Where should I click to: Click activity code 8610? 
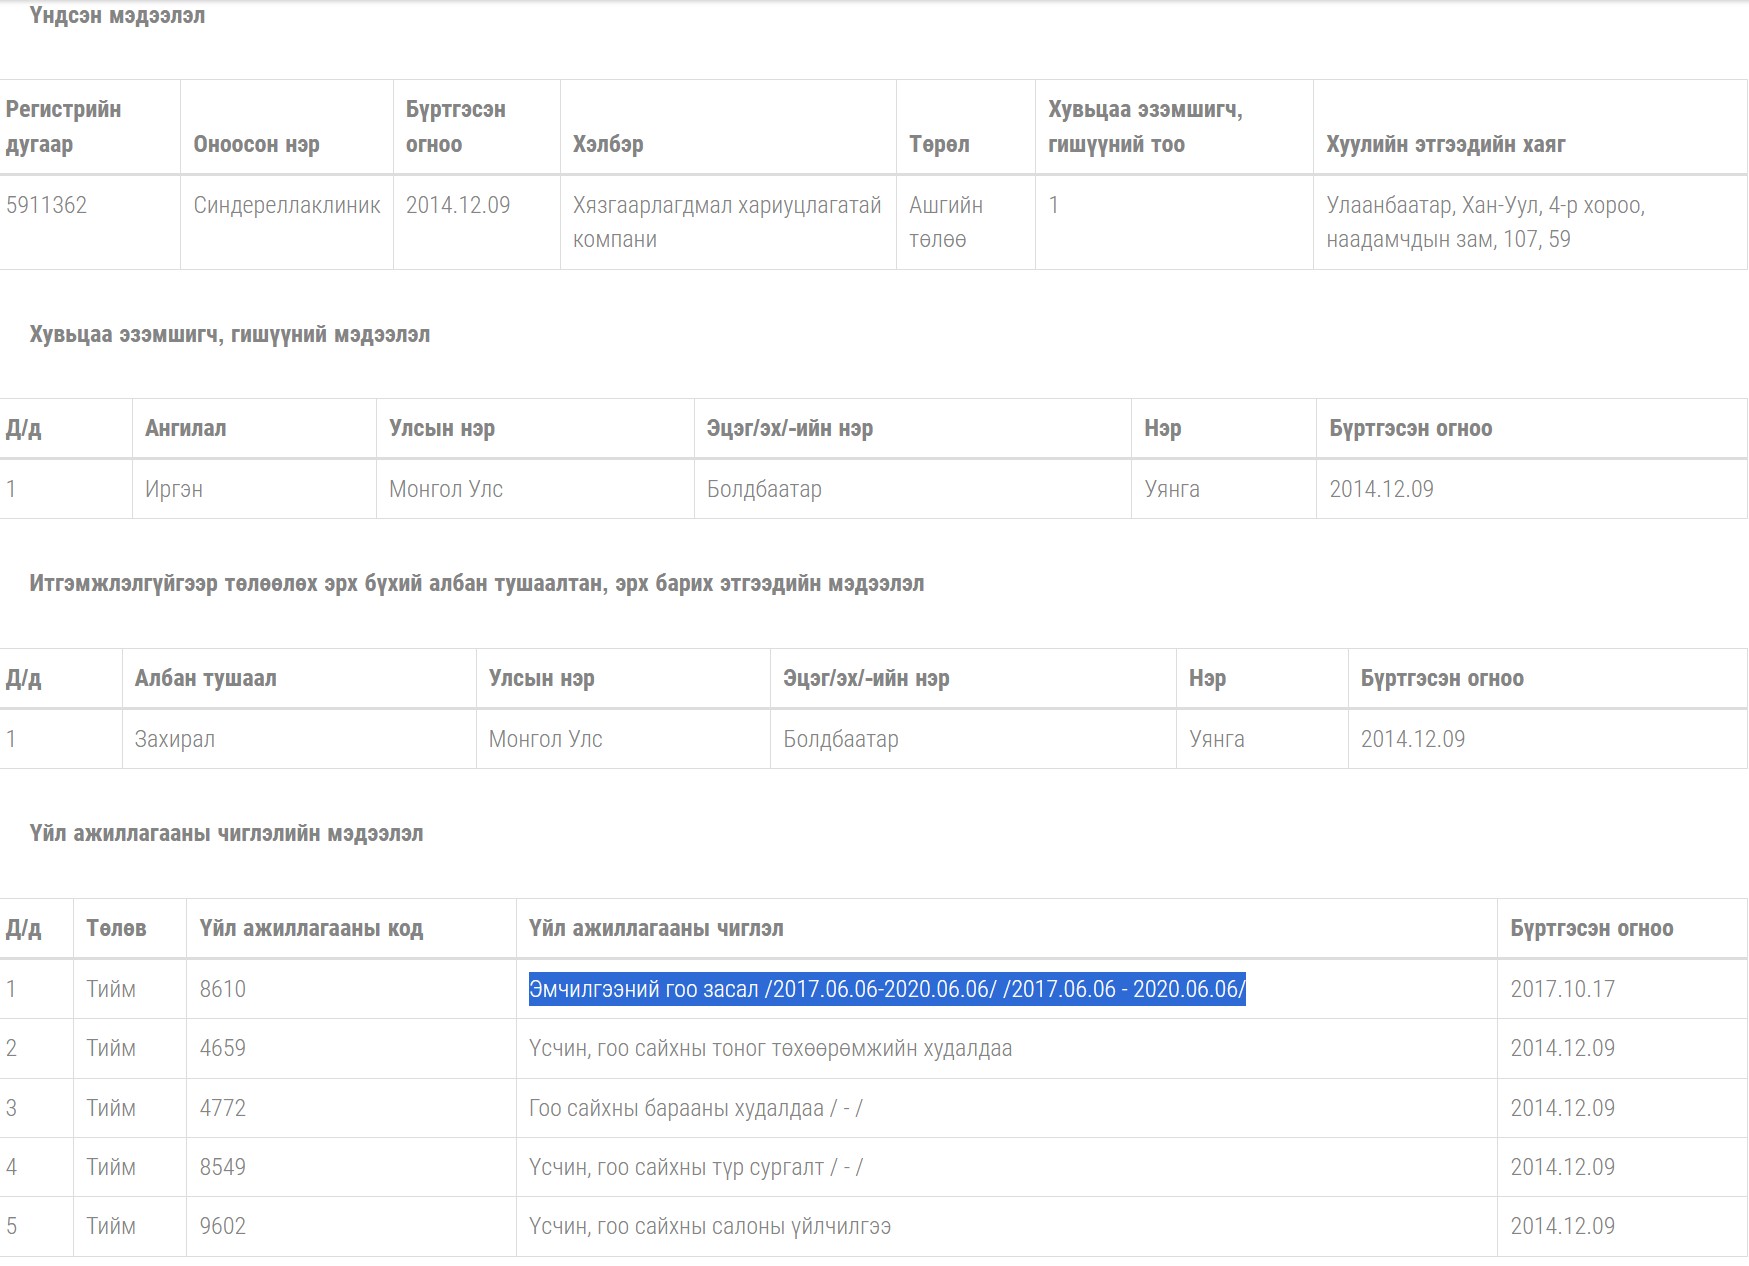pos(222,989)
